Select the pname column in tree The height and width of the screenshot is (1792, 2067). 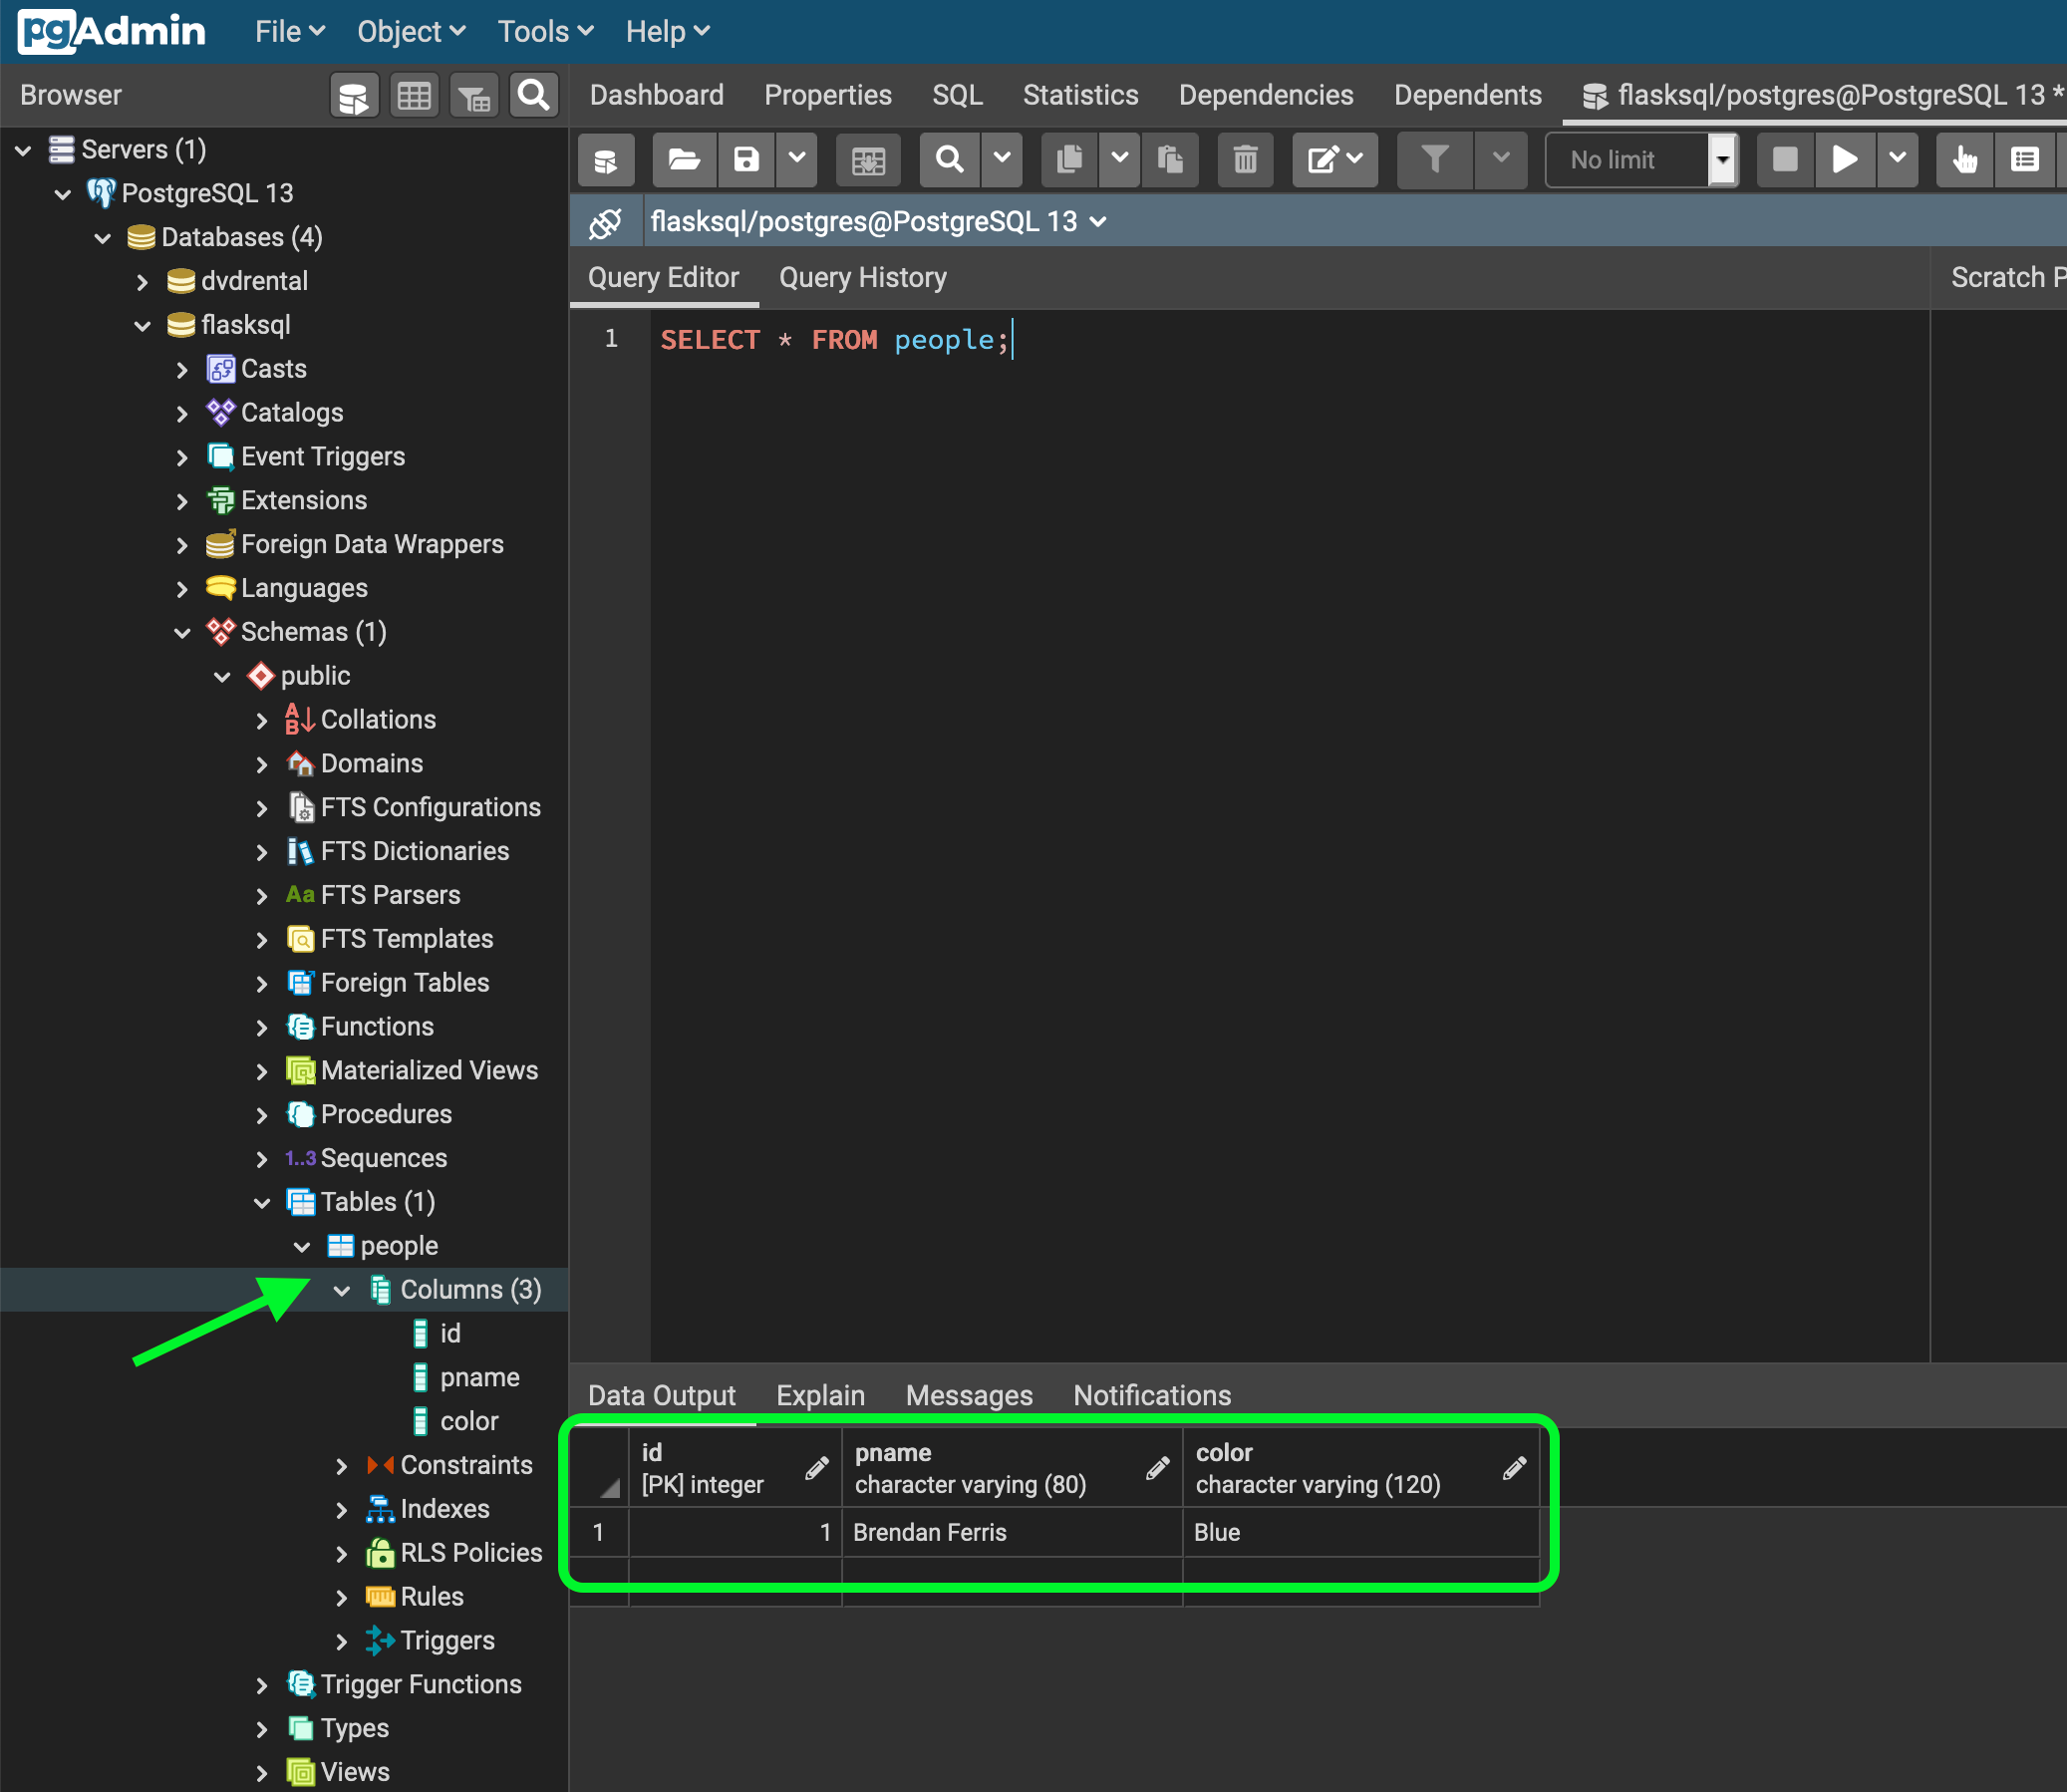[x=479, y=1378]
